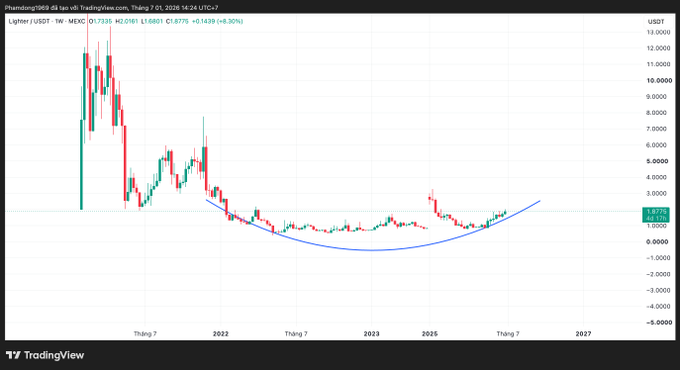Click the 8.0000 price axis label

coord(657,113)
